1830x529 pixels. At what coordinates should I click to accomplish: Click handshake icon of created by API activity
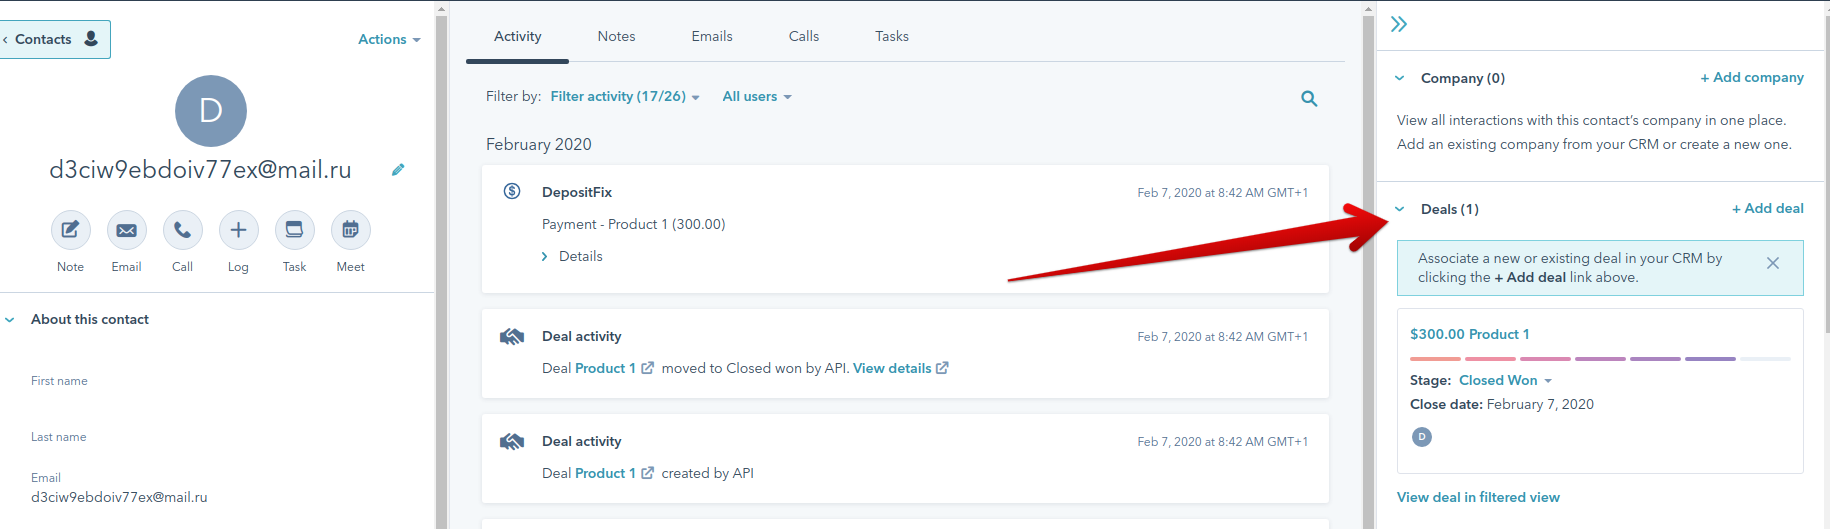click(x=512, y=442)
